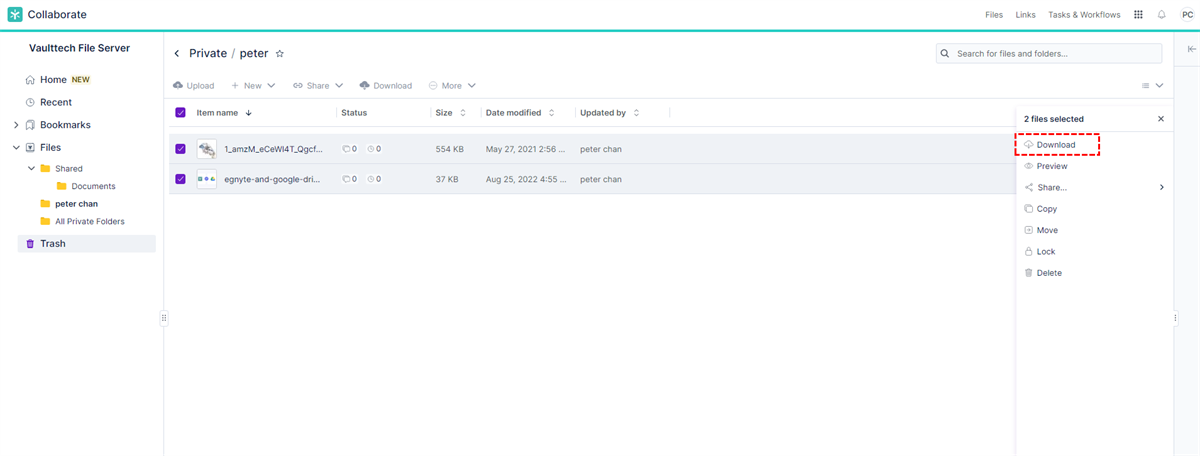Open the More dropdown
The height and width of the screenshot is (456, 1200).
click(x=452, y=85)
